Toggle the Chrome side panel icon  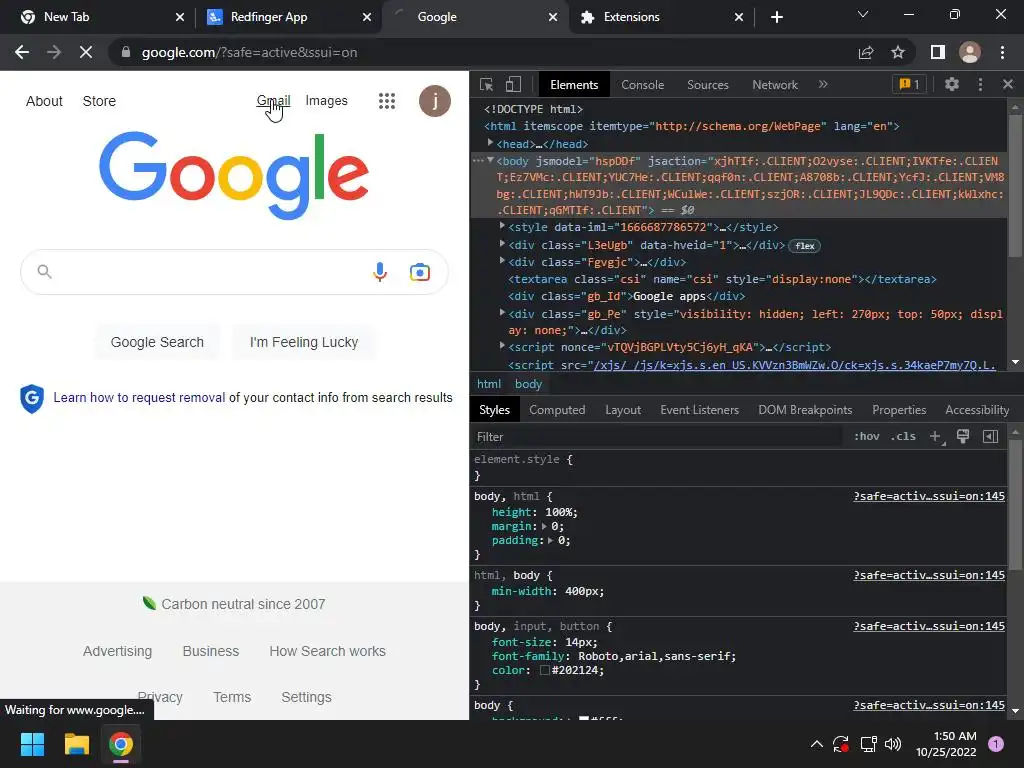tap(938, 52)
